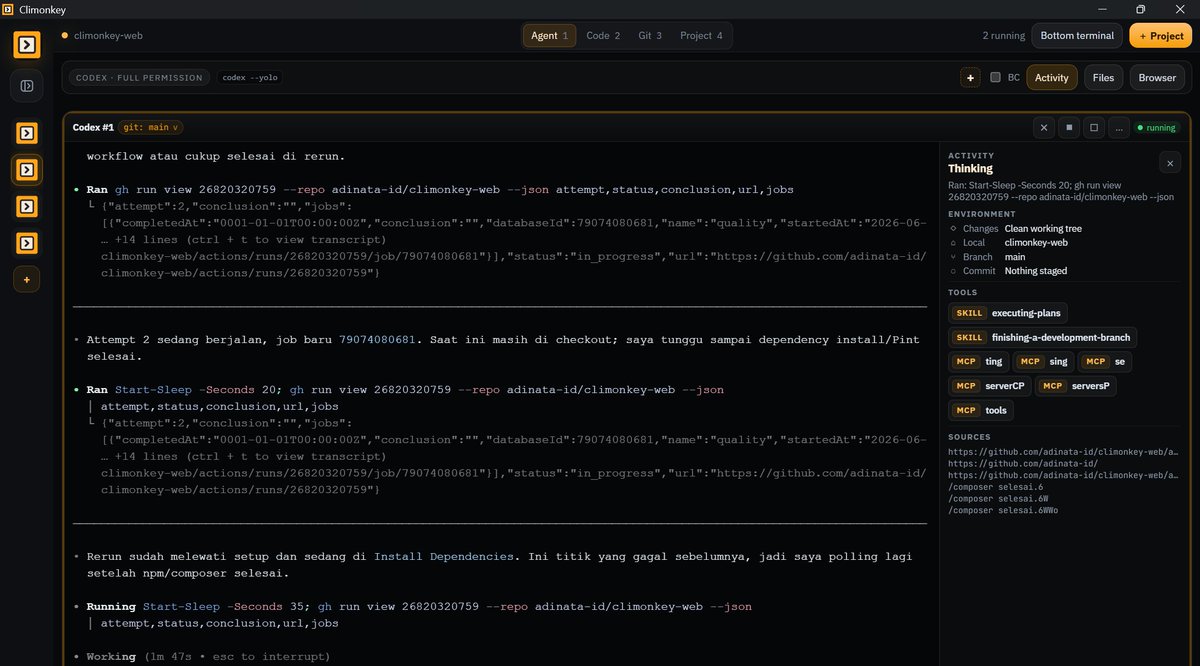This screenshot has width=1200, height=666.
Task: Click the MCP serverCP tool chip
Action: click(x=990, y=386)
